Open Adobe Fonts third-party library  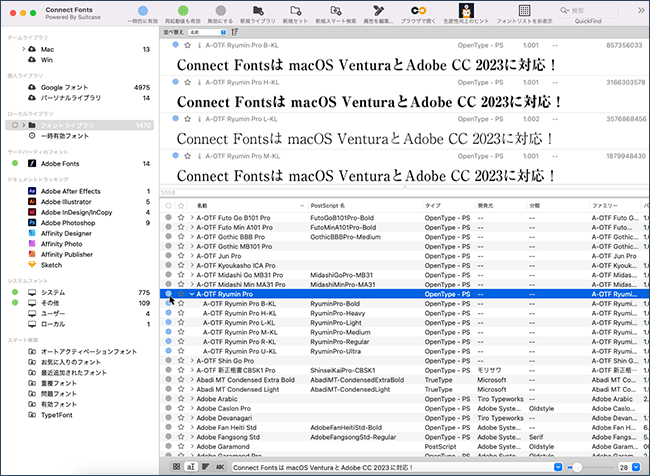point(60,164)
